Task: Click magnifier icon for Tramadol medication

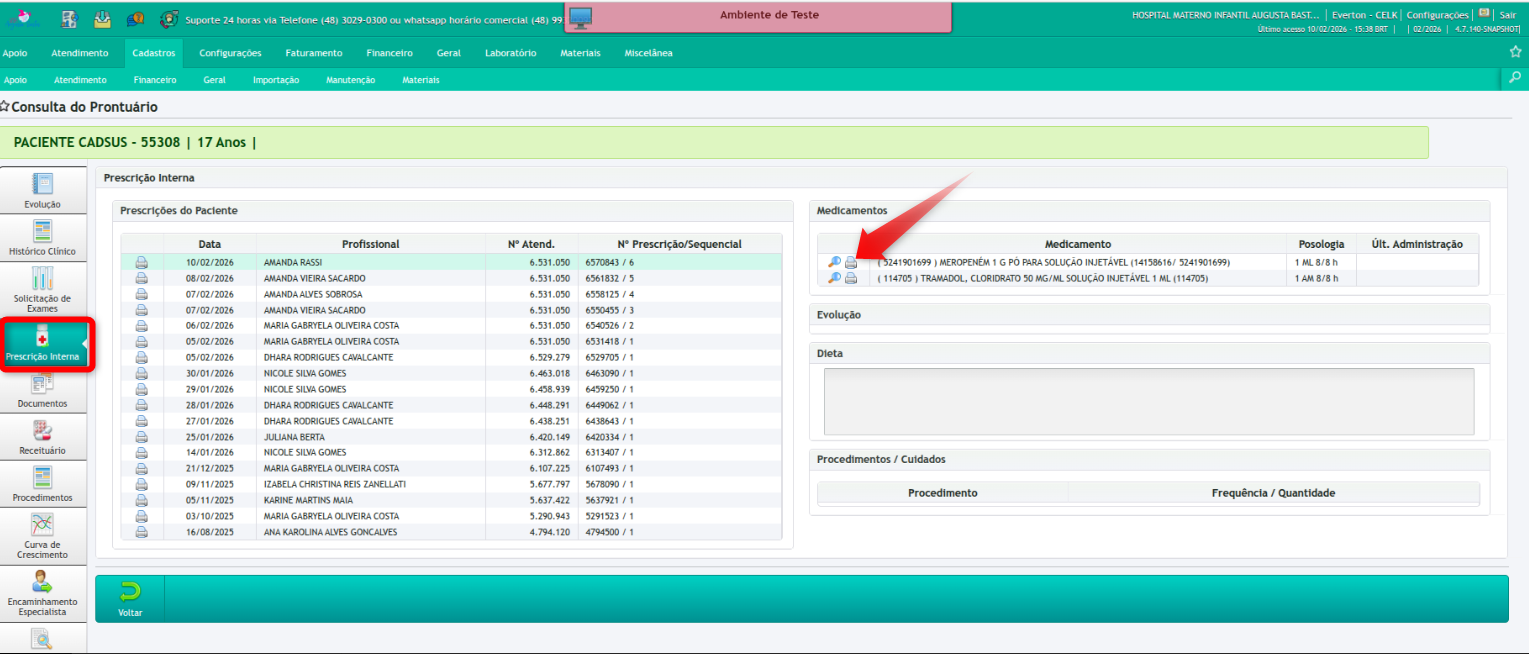Action: [x=834, y=278]
